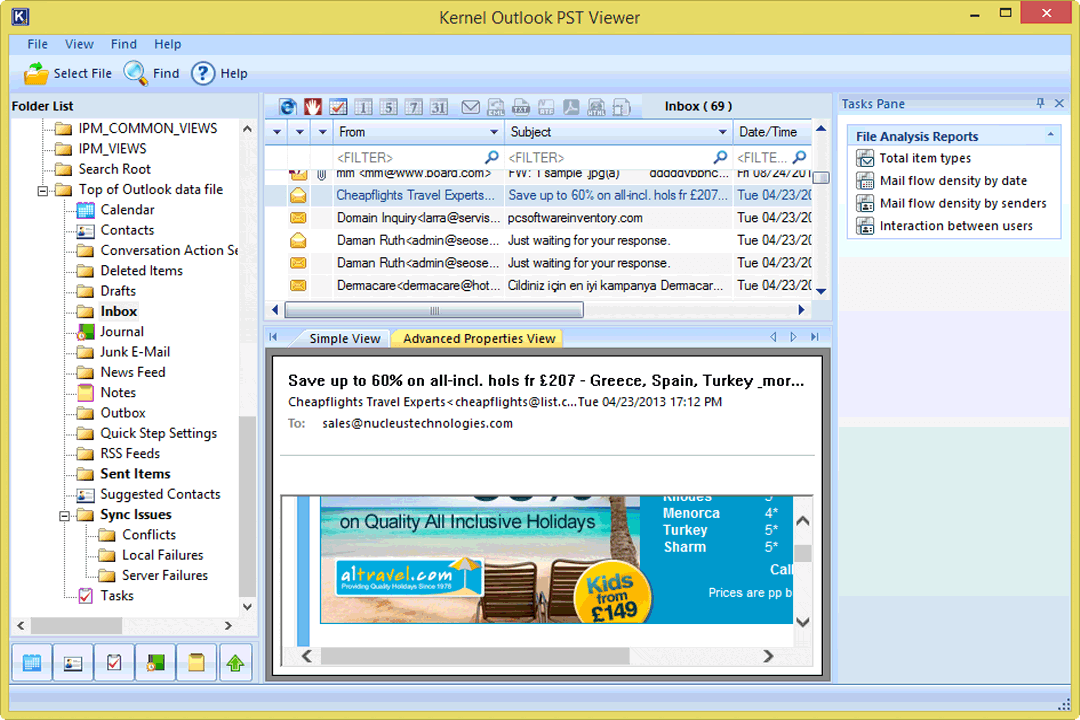Screen dimensions: 1080x720
Task: Save message as PDF icon
Action: pyautogui.click(x=571, y=107)
